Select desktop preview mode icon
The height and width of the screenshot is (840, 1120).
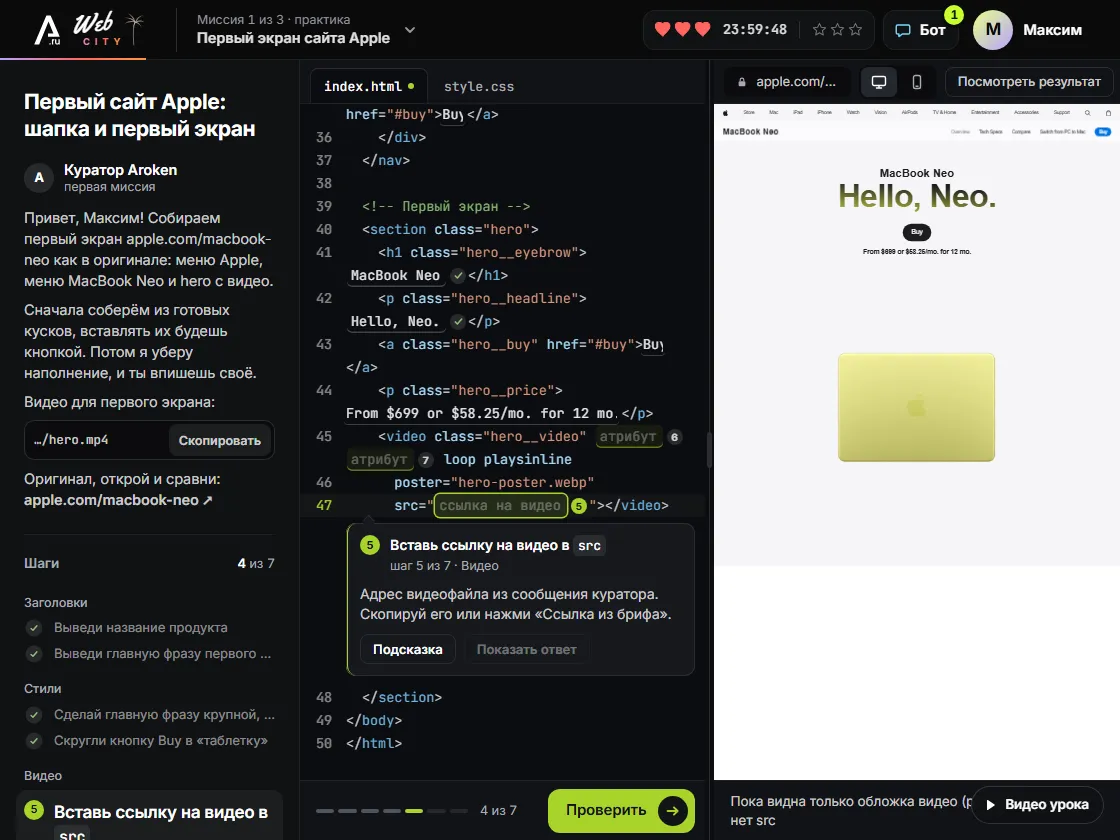coord(879,82)
